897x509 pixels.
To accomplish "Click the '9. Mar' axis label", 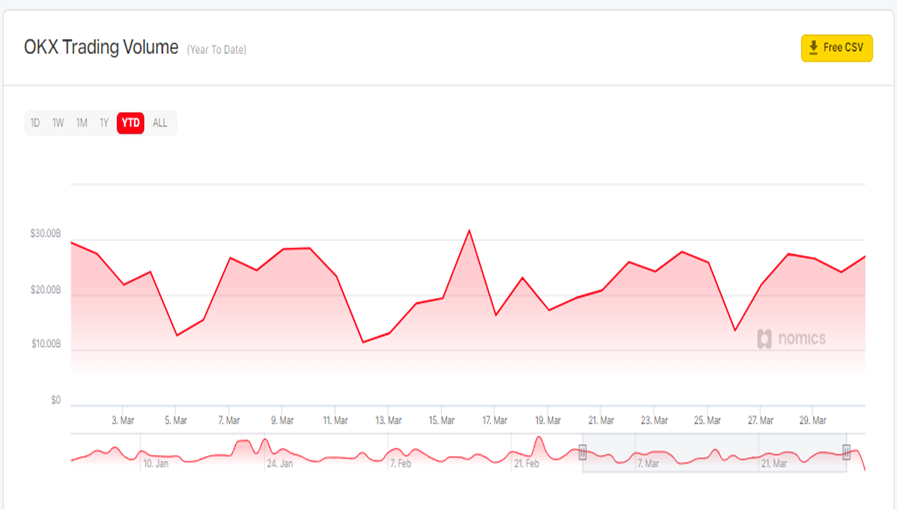I will [x=282, y=420].
